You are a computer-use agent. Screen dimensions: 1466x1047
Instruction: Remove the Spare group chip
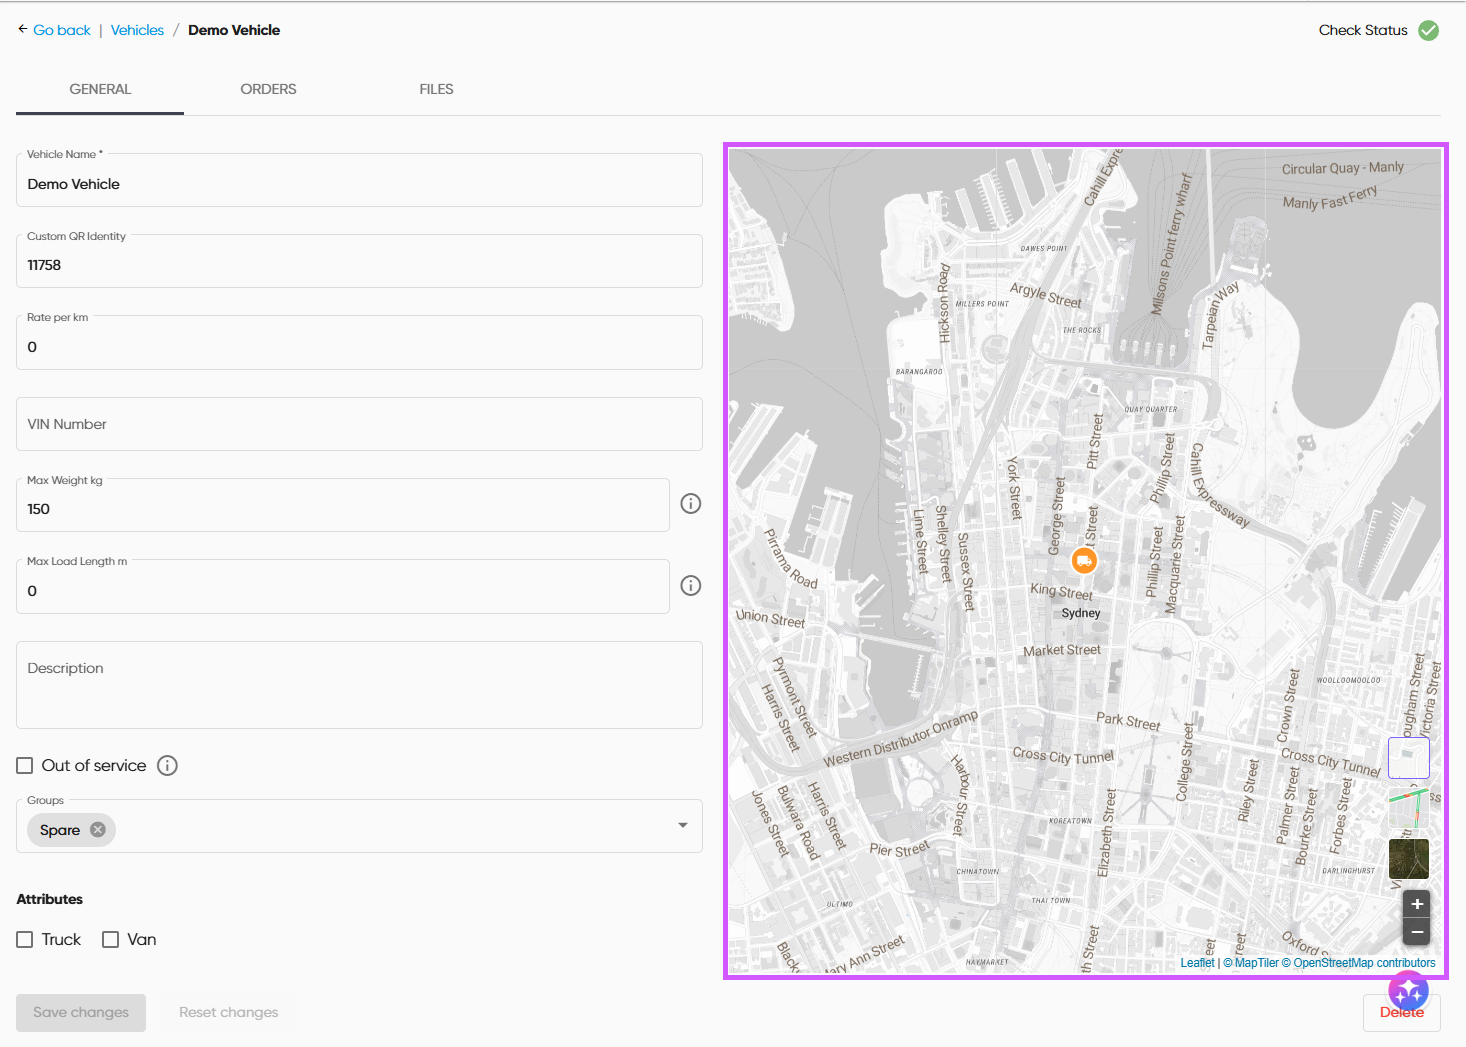coord(97,829)
